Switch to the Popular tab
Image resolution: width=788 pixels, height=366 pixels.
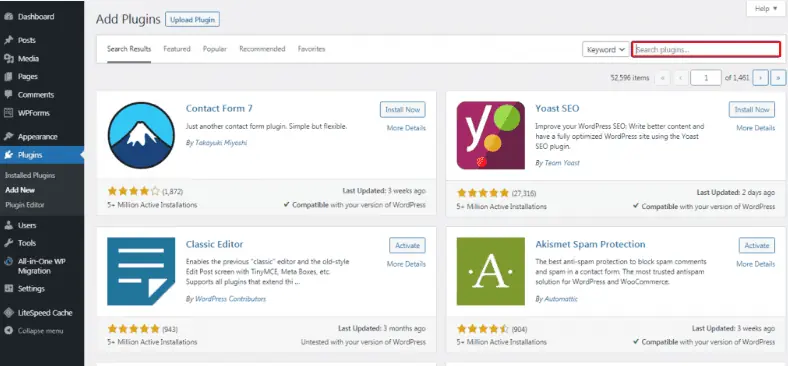point(215,49)
